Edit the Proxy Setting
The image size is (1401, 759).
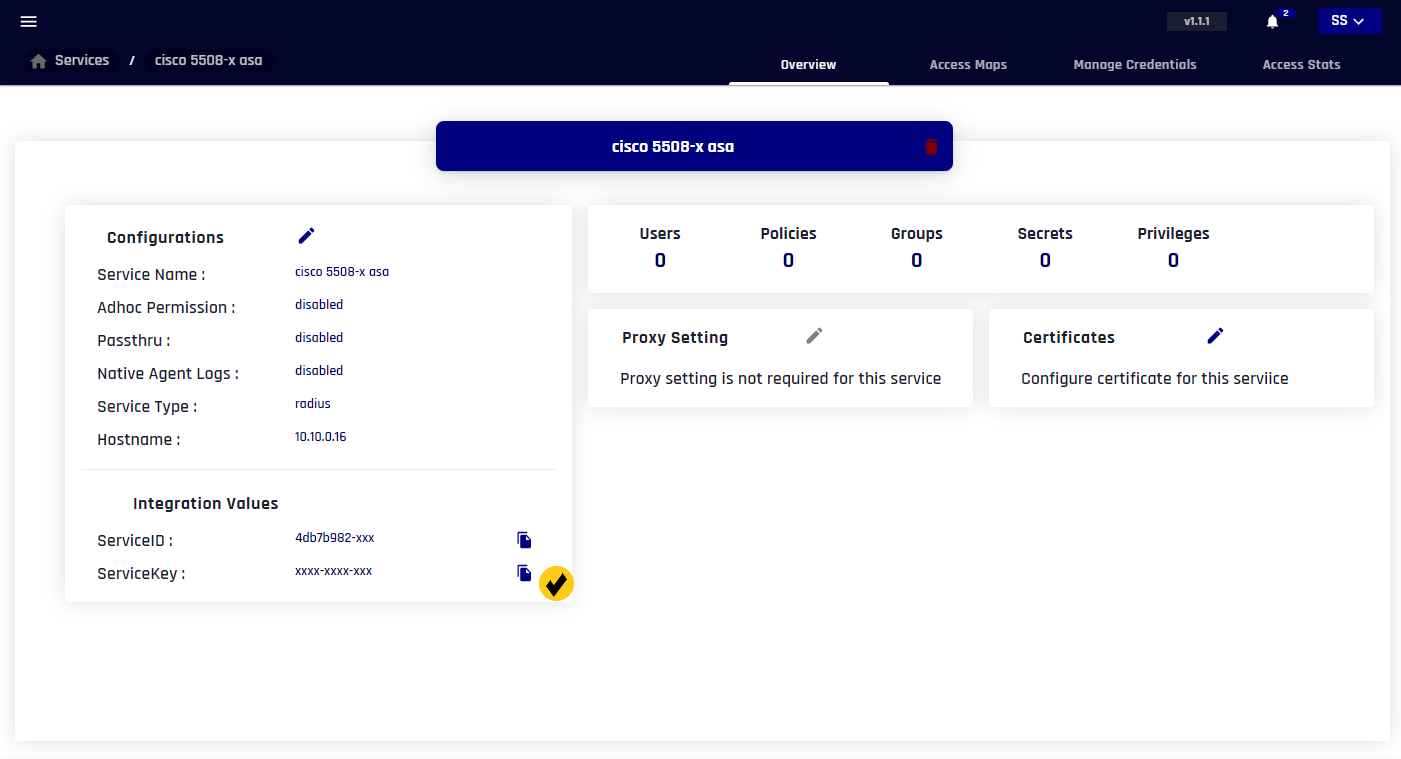814,336
